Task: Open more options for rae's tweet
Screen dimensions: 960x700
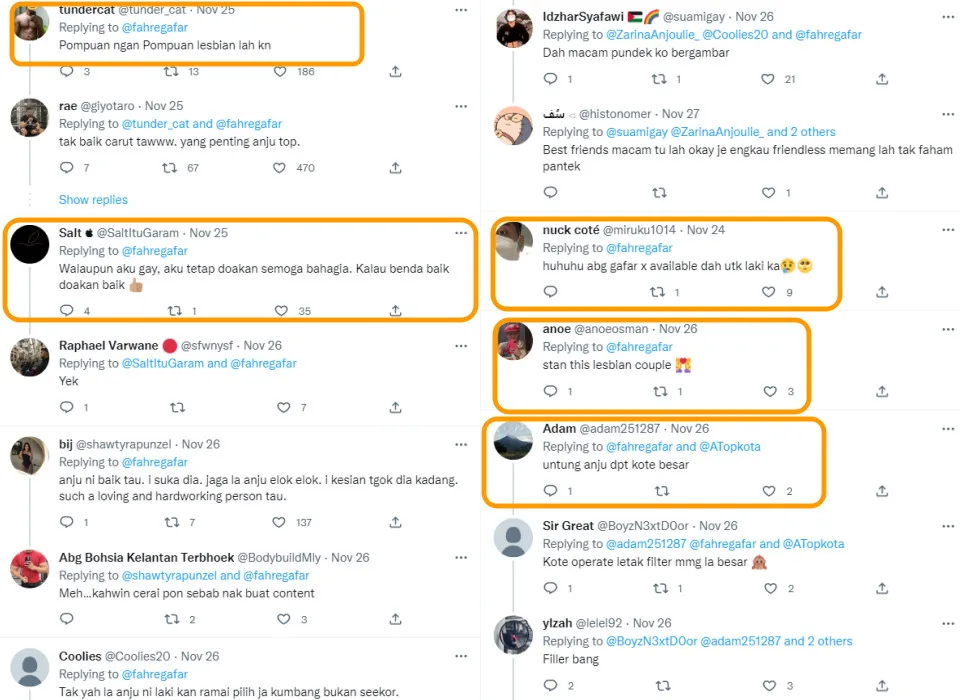Action: 460,105
